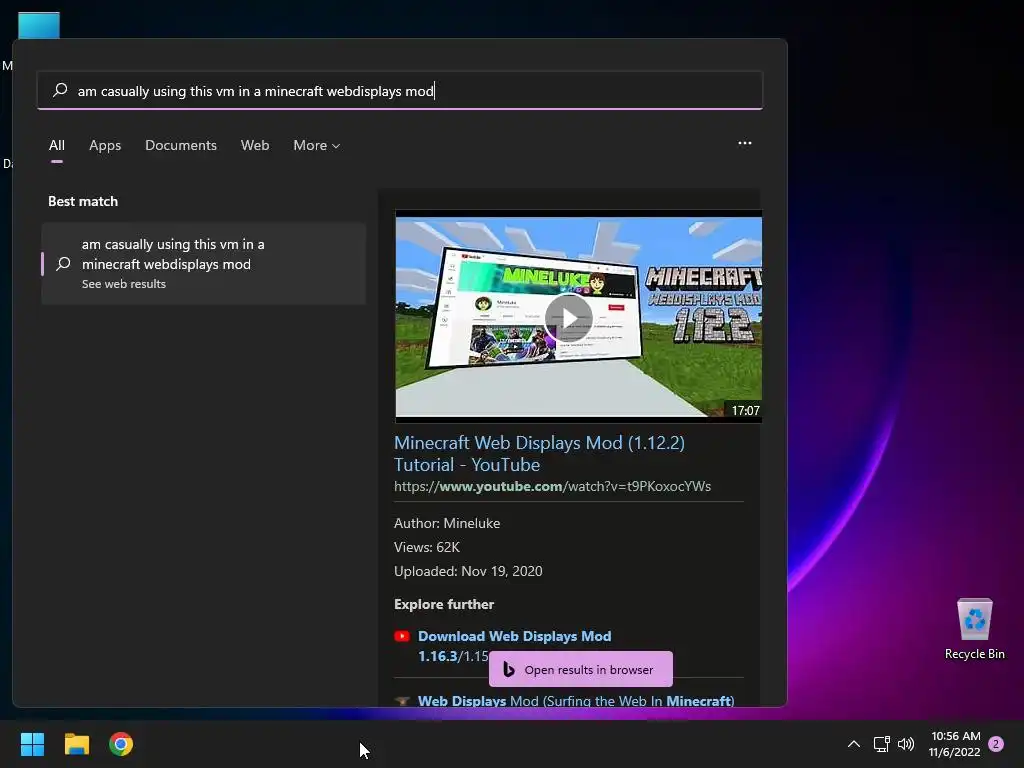Image resolution: width=1024 pixels, height=768 pixels.
Task: Click the 17:07 video duration label
Action: pyautogui.click(x=745, y=411)
